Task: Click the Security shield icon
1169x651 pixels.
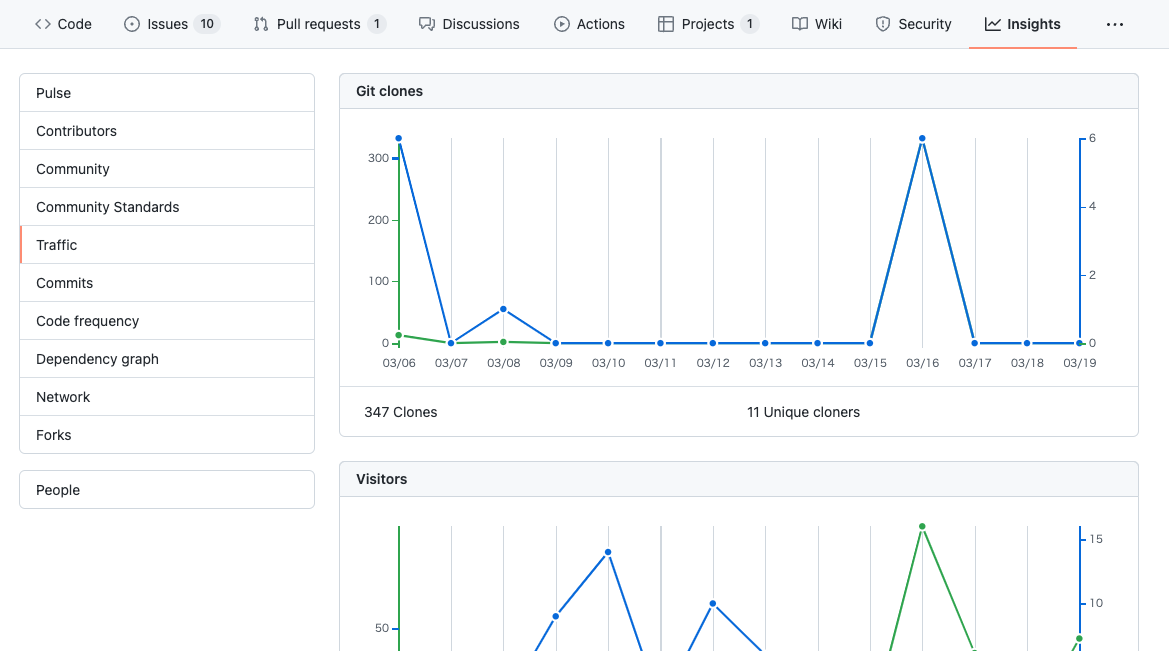Action: click(882, 24)
